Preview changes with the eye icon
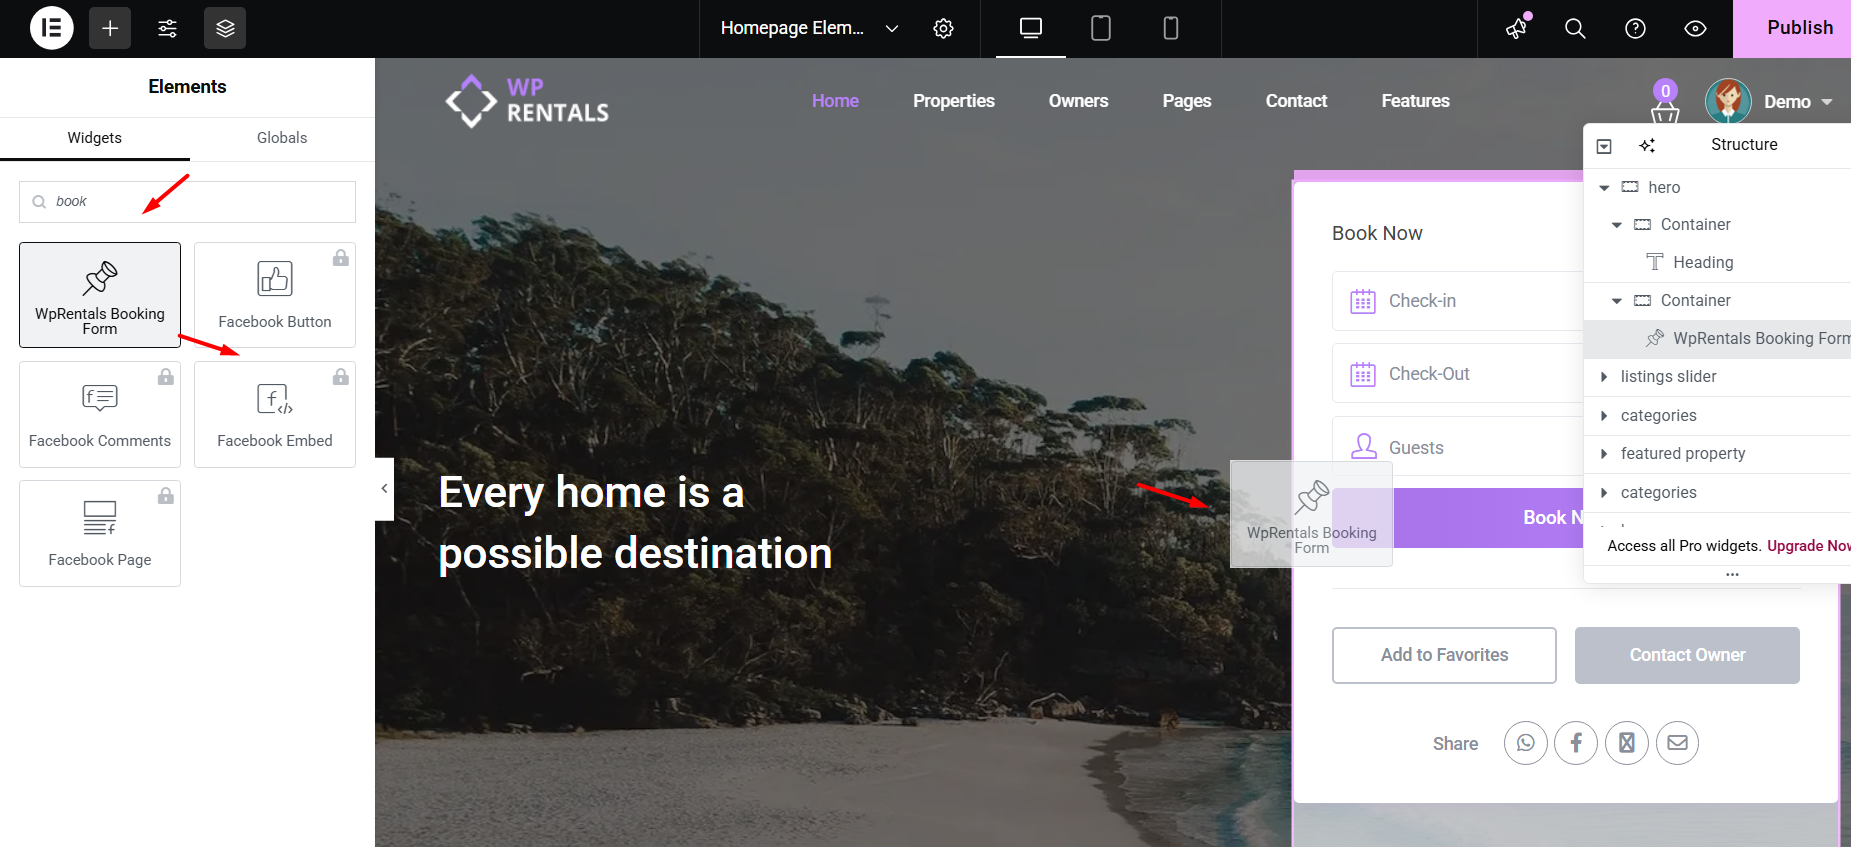Screen dimensions: 1851x847 (x=1695, y=28)
